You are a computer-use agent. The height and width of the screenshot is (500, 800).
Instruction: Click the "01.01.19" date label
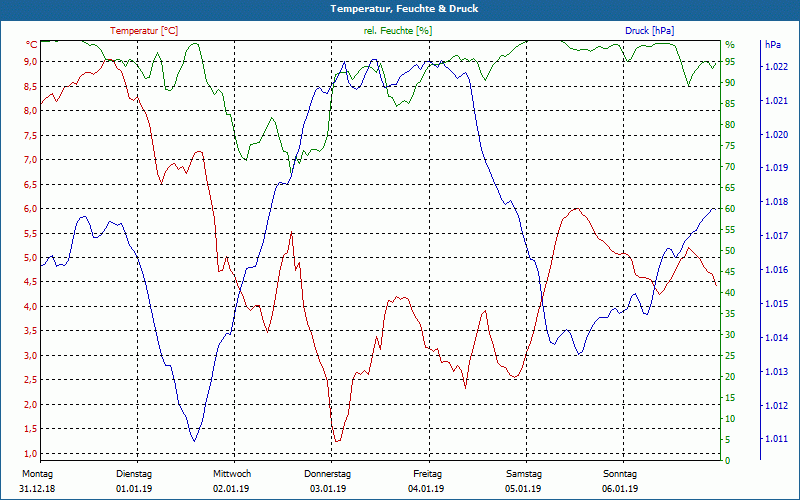(134, 489)
